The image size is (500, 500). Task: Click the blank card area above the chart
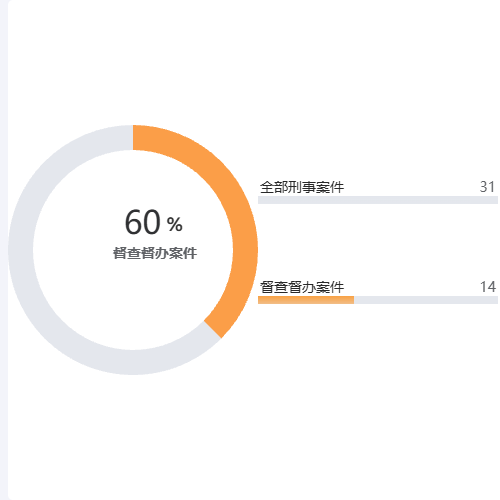click(253, 60)
